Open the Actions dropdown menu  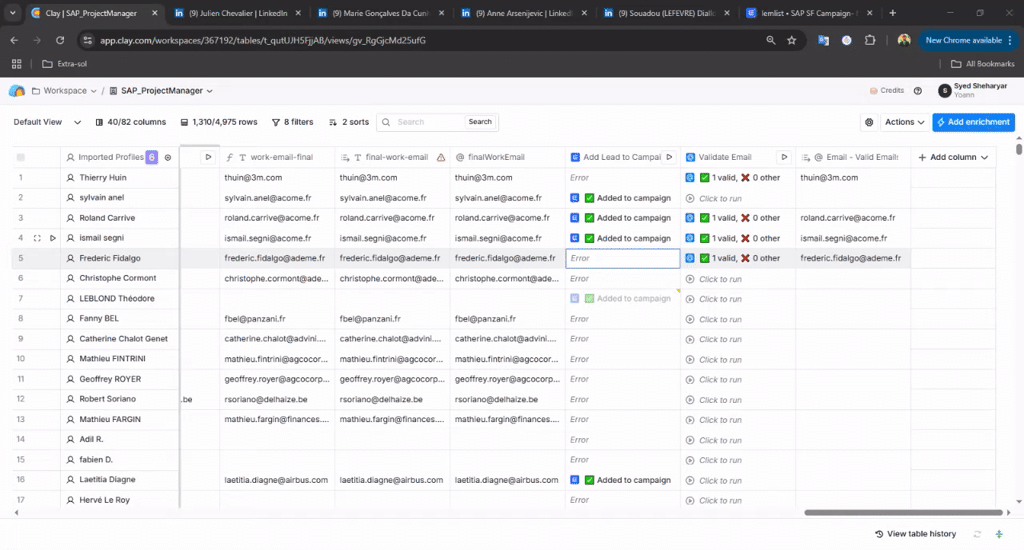point(904,122)
